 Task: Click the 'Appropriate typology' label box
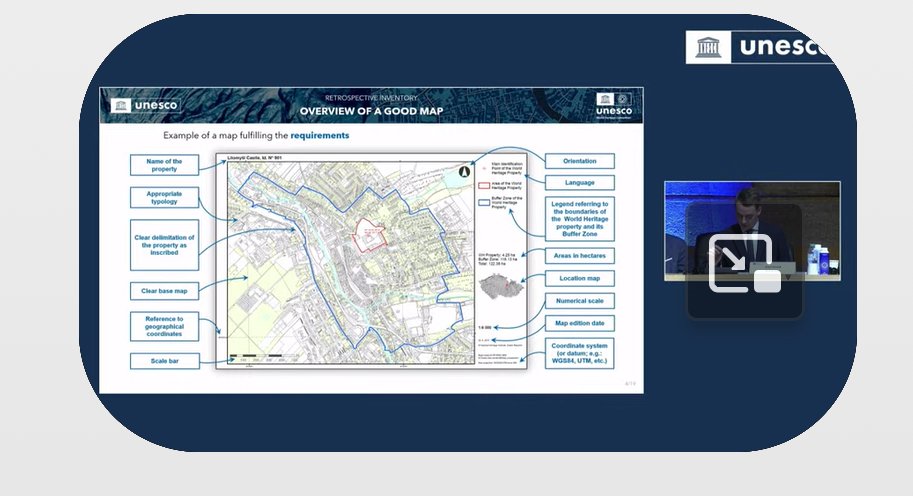click(164, 198)
